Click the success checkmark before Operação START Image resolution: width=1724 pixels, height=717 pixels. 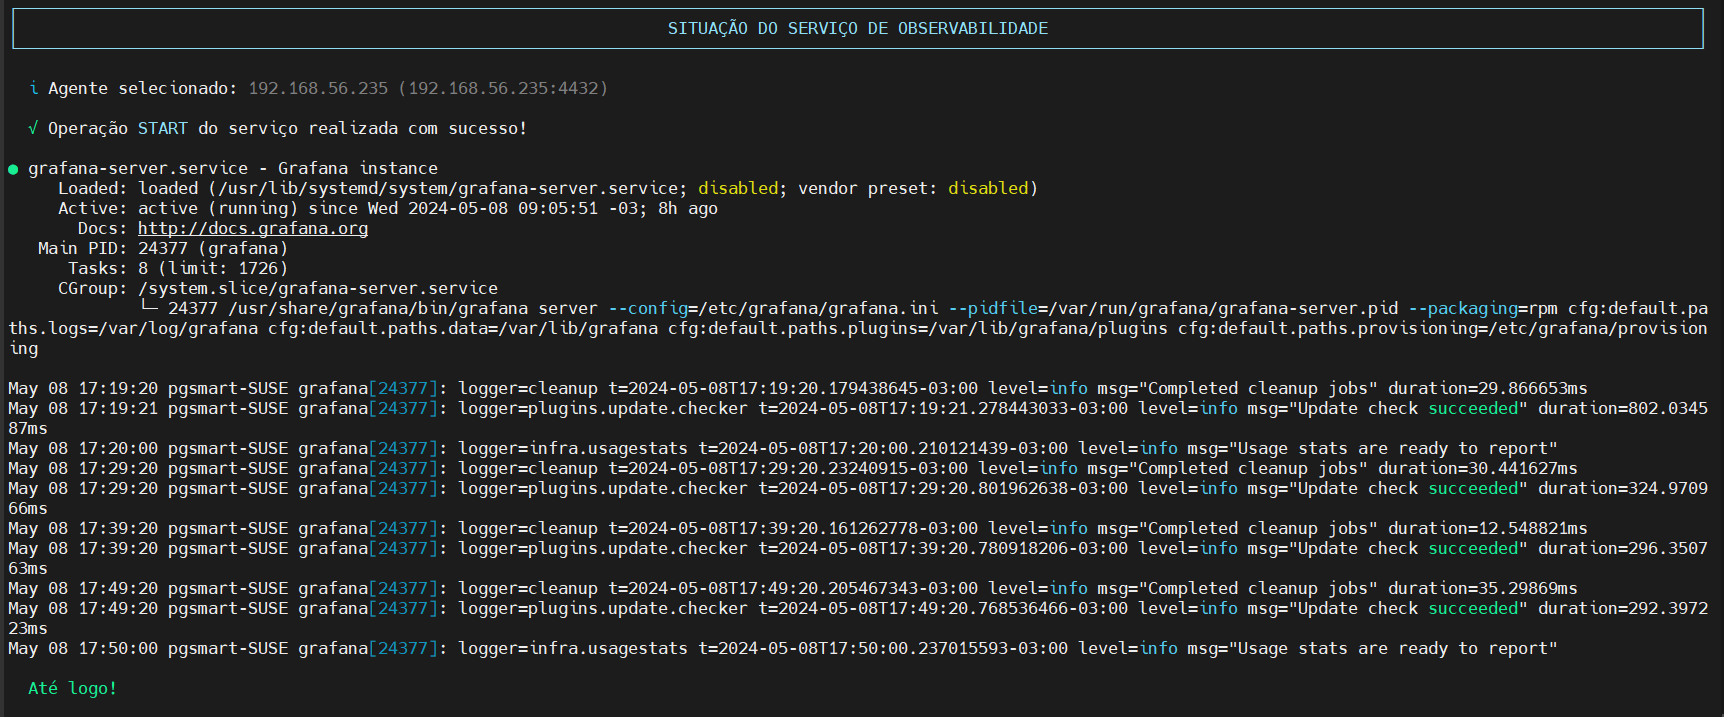[34, 128]
